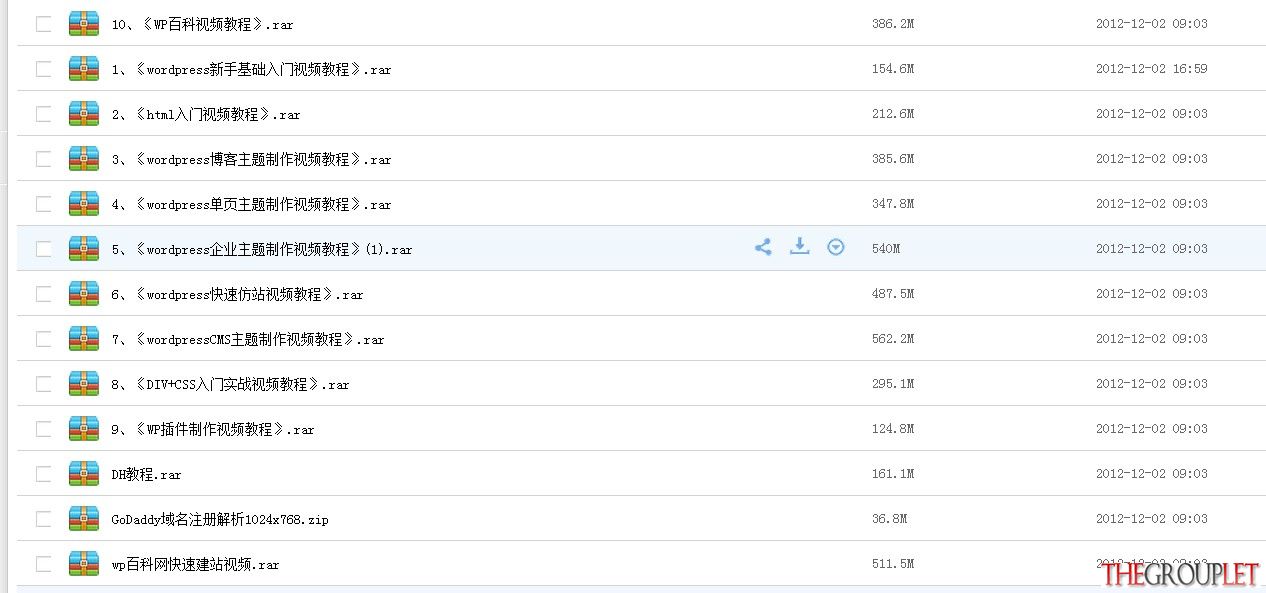
Task: Select the checkbox beside 1、《wordpress新手基础入门视频教程》.rar
Action: click(x=43, y=69)
